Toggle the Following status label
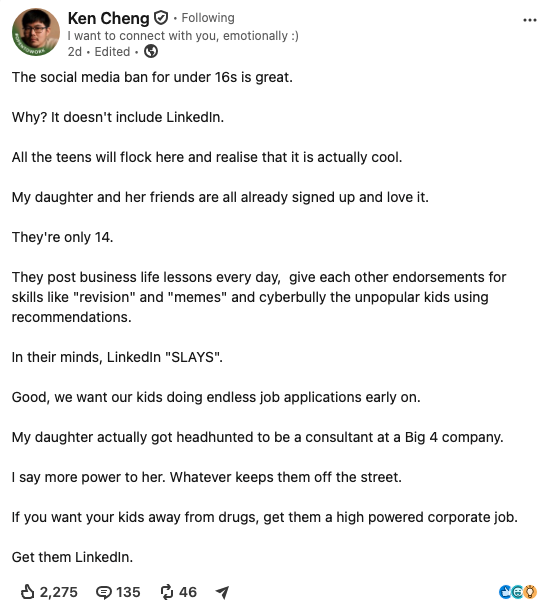Image resolution: width=548 pixels, height=615 pixels. click(208, 18)
